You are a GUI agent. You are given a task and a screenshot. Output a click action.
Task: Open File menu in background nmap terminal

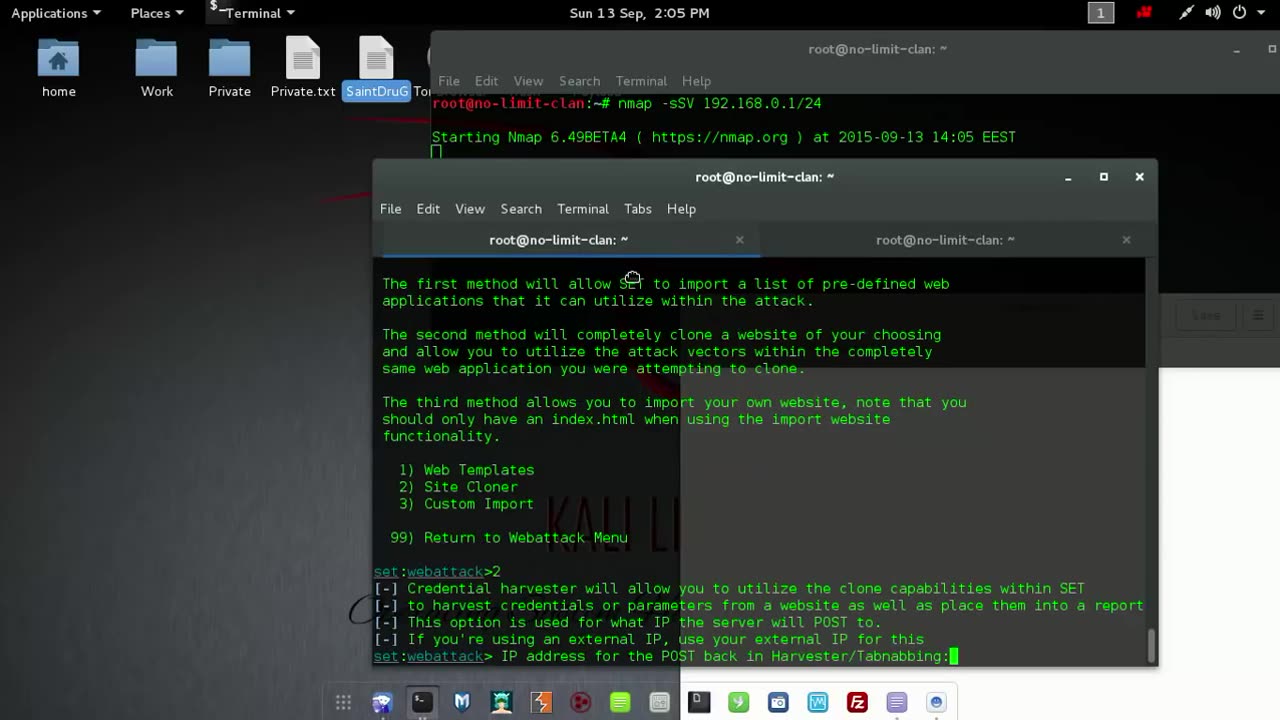pyautogui.click(x=449, y=81)
